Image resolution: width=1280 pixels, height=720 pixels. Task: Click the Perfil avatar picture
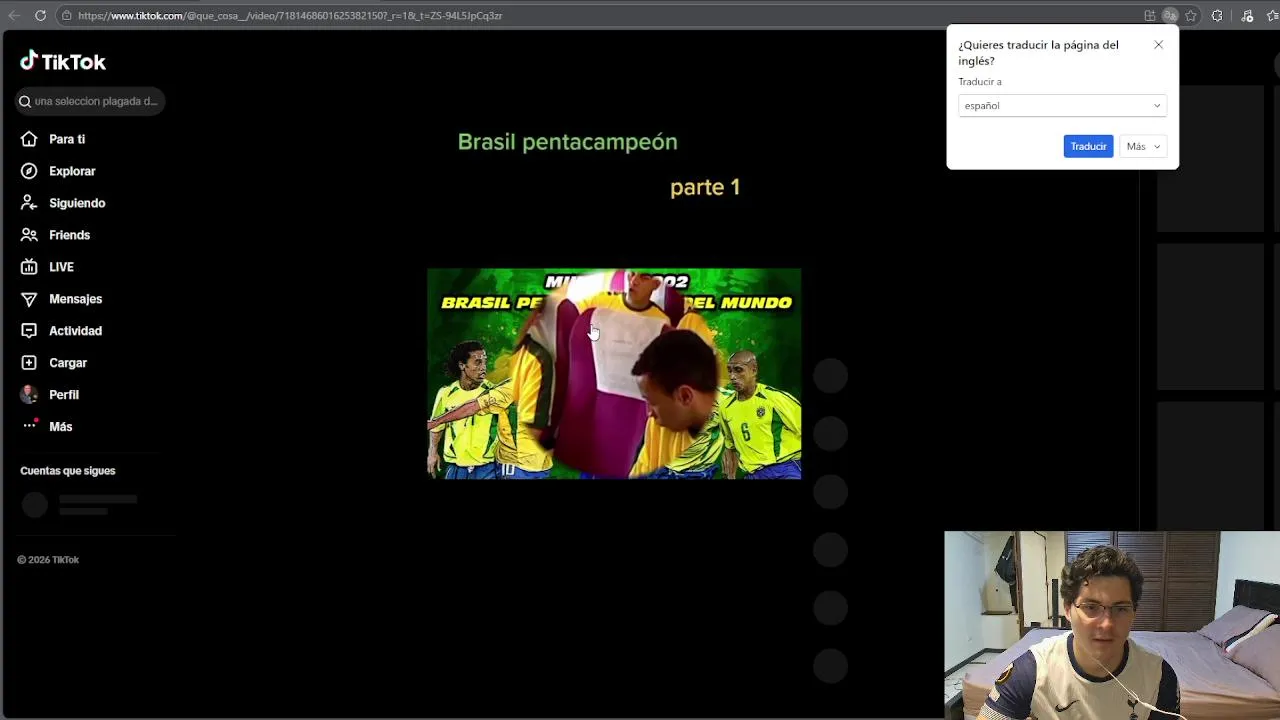tap(29, 394)
